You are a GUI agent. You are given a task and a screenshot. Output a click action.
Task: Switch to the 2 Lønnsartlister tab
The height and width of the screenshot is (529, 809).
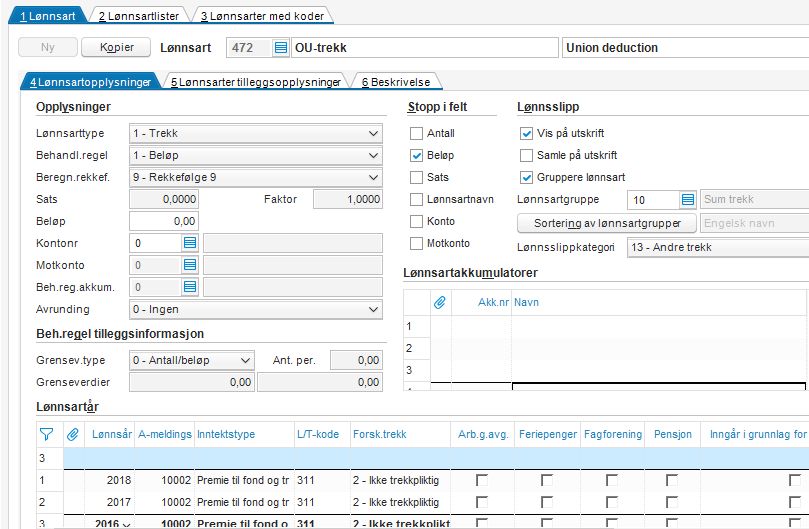(139, 16)
